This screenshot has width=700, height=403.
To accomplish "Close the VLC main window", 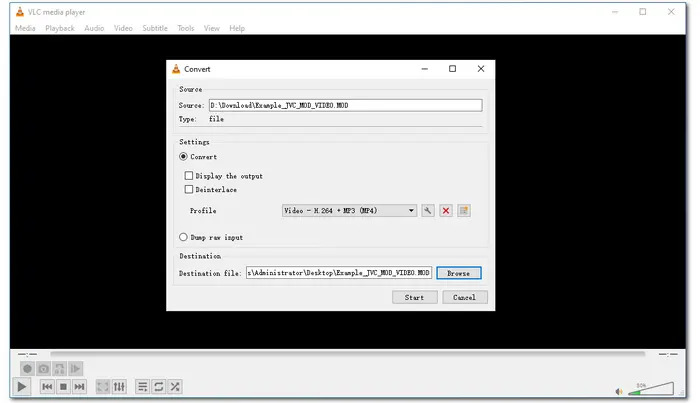I will pos(671,12).
